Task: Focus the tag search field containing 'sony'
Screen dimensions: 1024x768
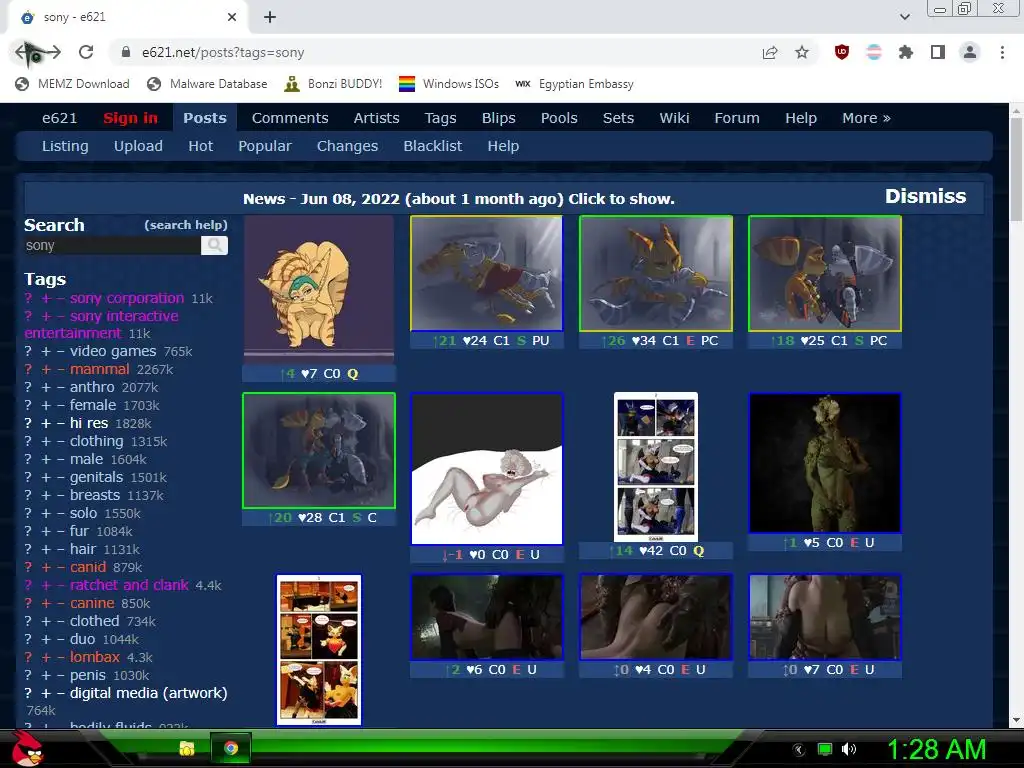Action: pos(112,246)
